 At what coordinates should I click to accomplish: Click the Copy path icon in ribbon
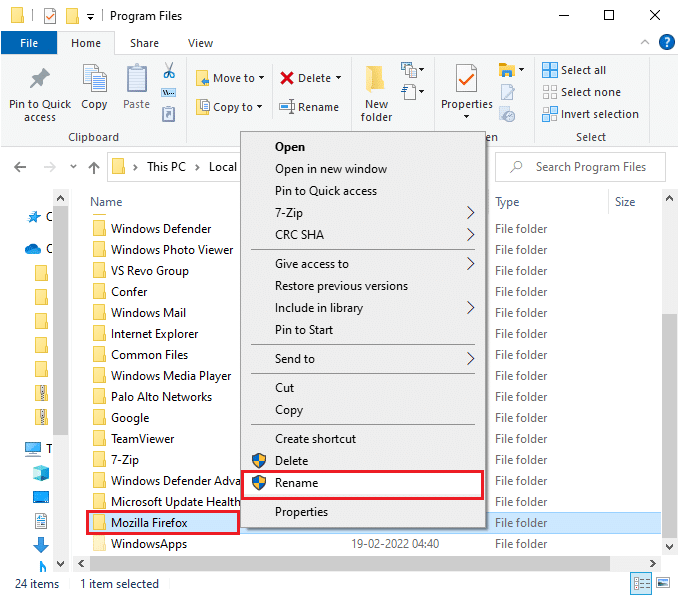click(x=169, y=92)
